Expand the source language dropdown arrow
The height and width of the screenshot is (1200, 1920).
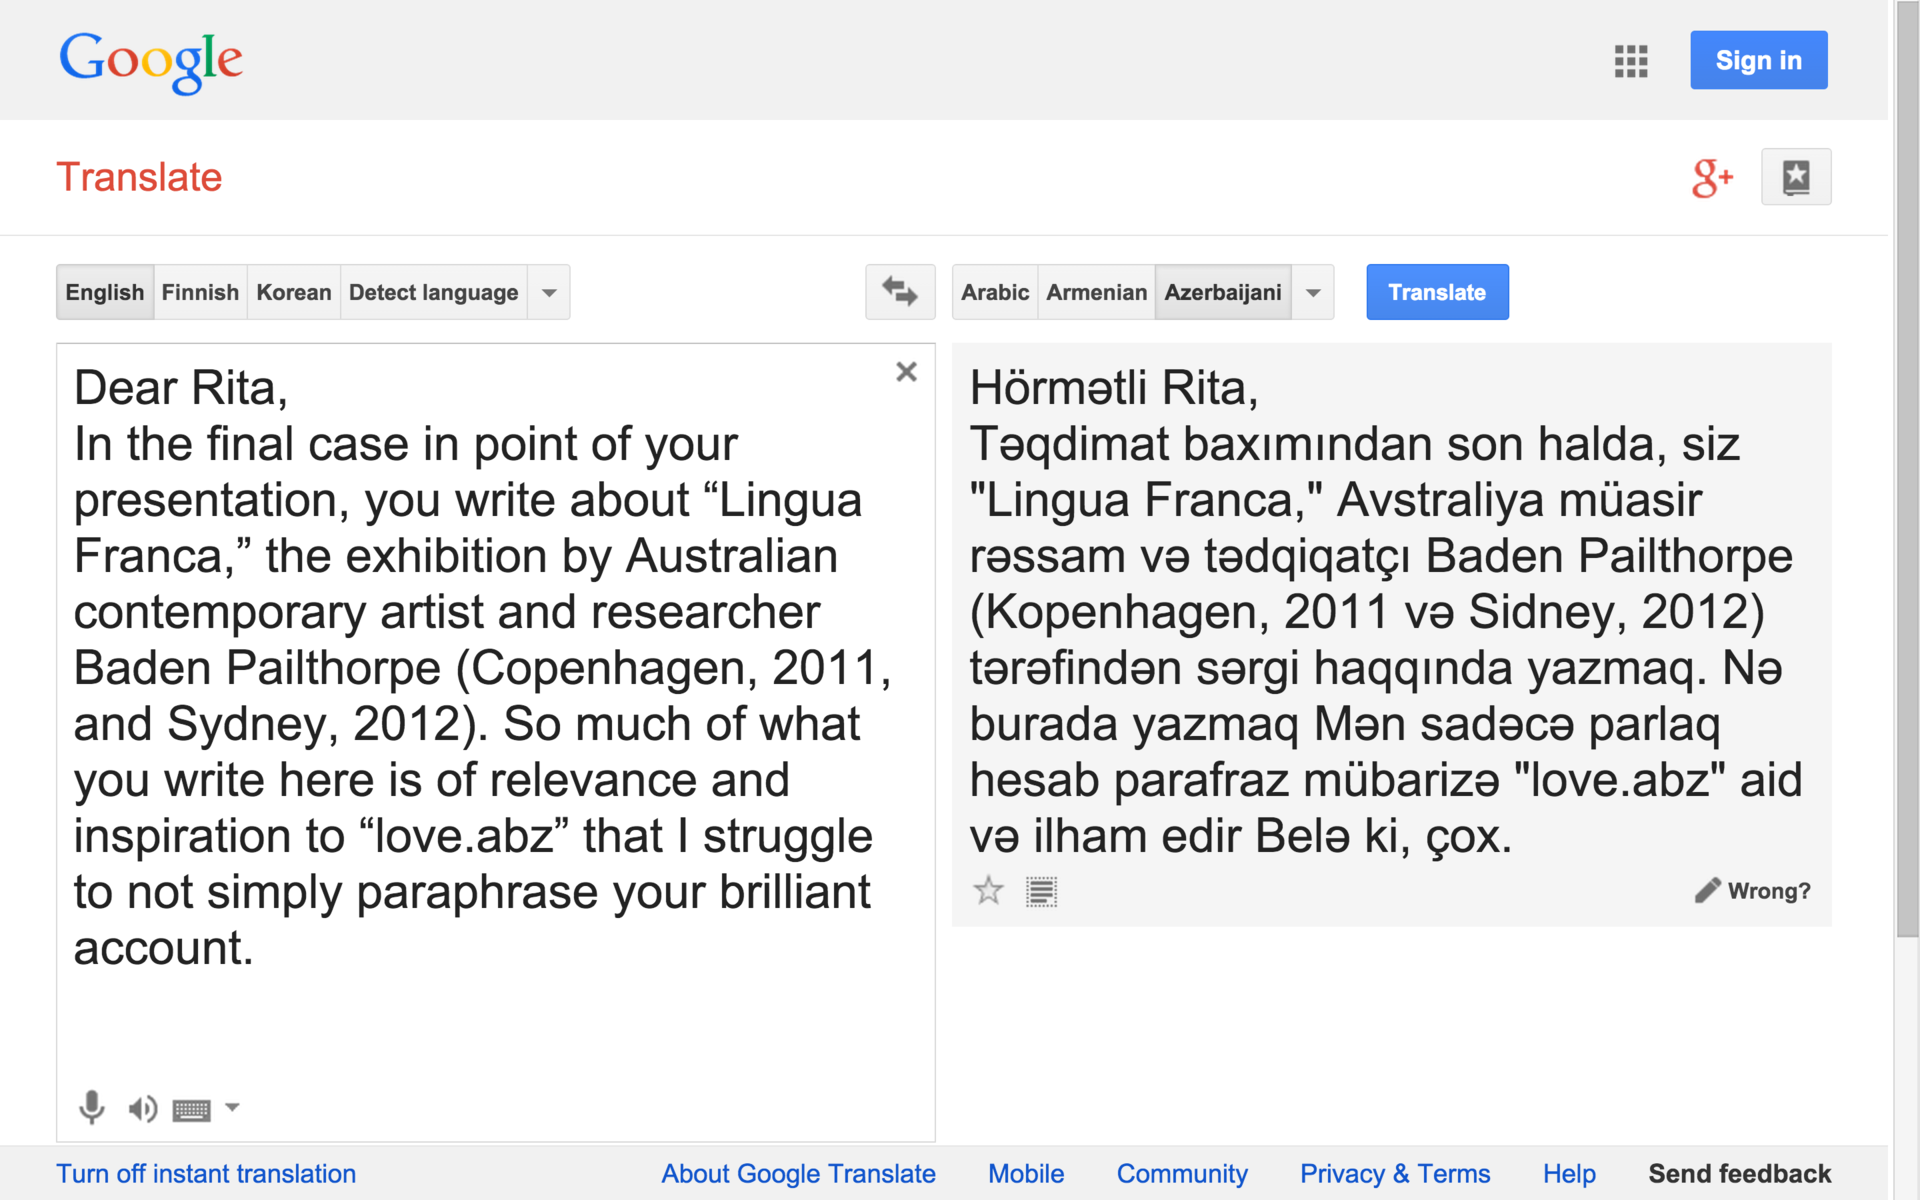tap(549, 293)
